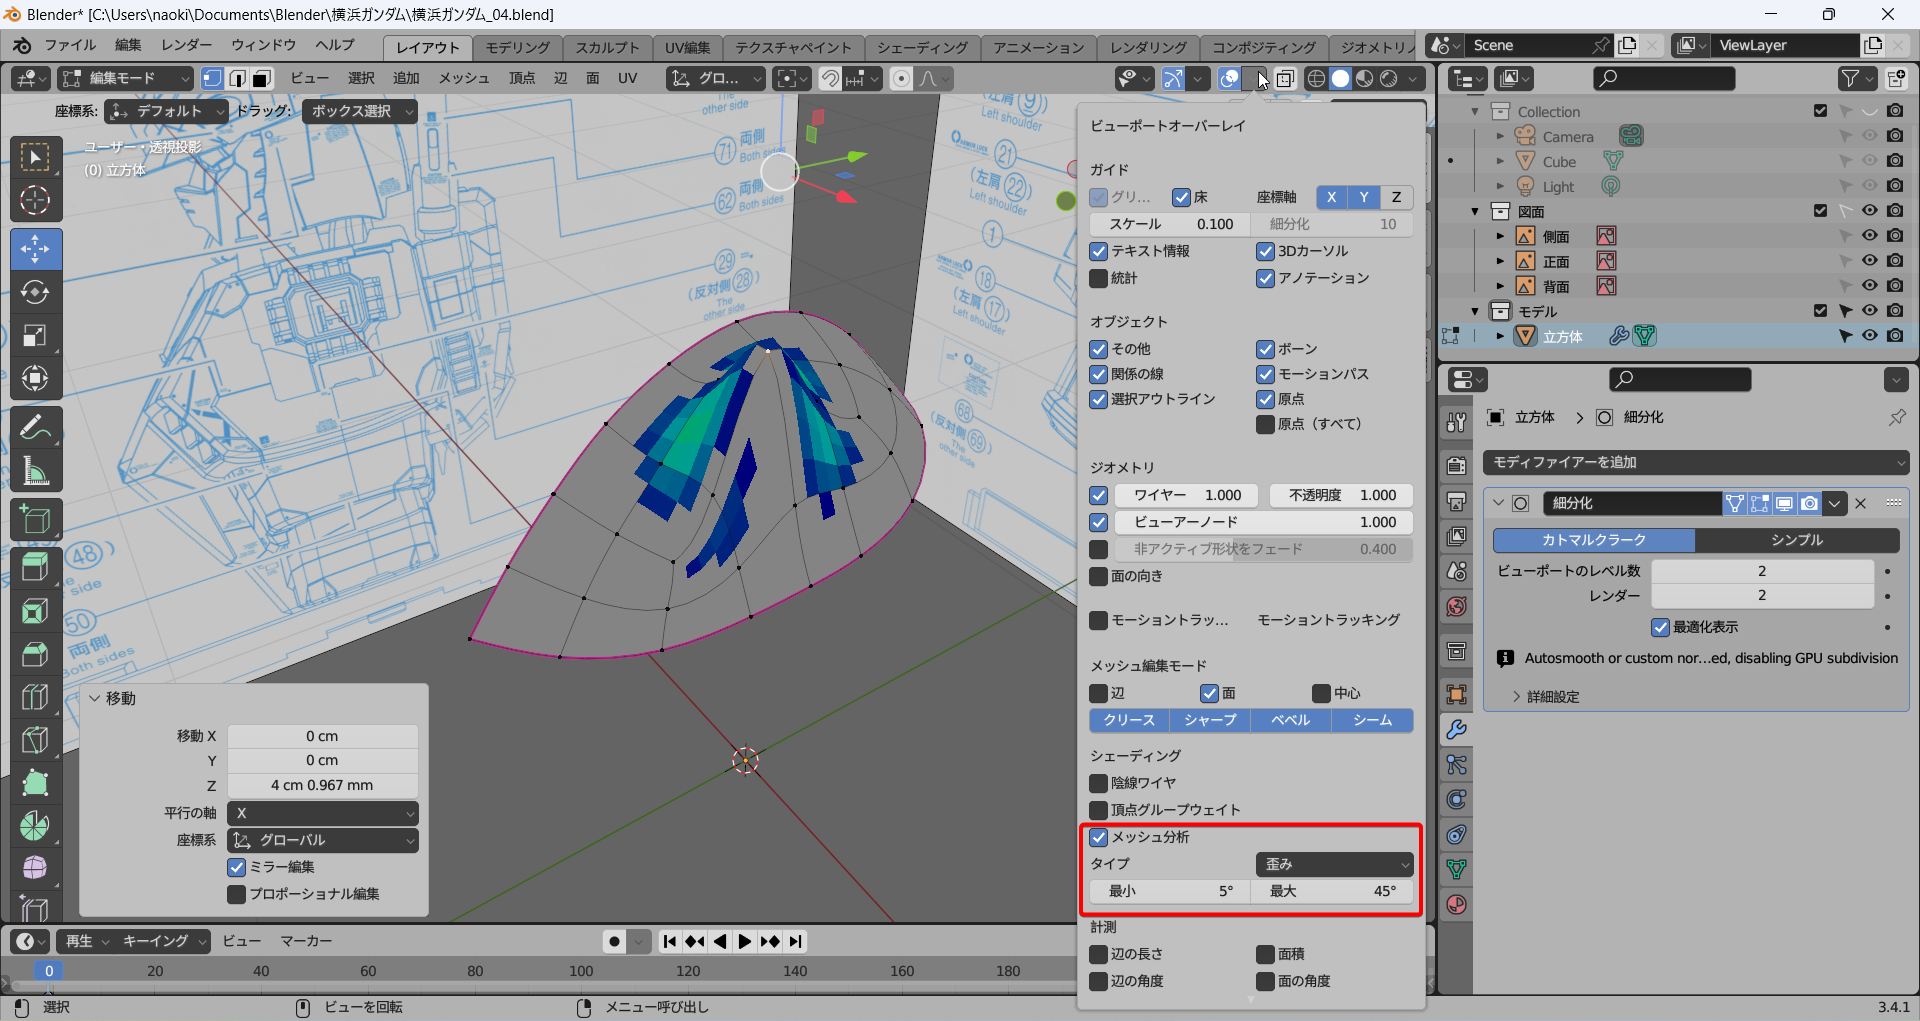Enable the 統計 overlay checkbox

point(1099,278)
